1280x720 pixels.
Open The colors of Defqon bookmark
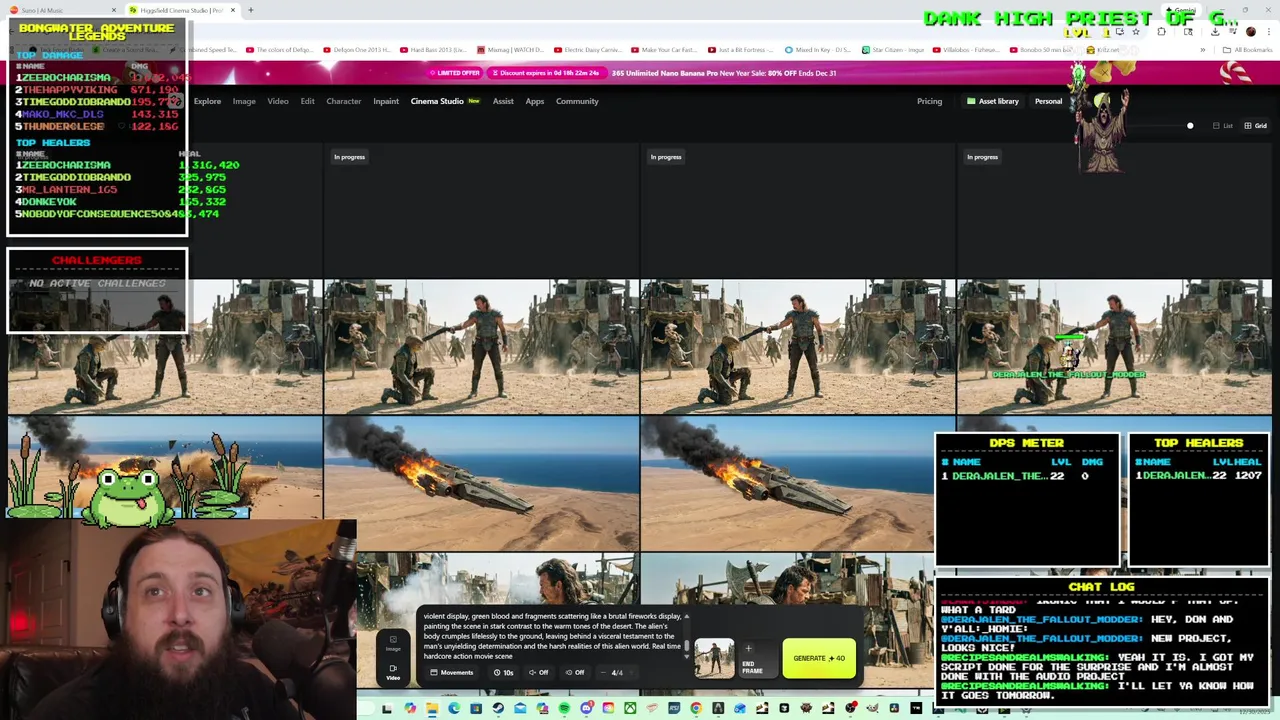(x=279, y=49)
